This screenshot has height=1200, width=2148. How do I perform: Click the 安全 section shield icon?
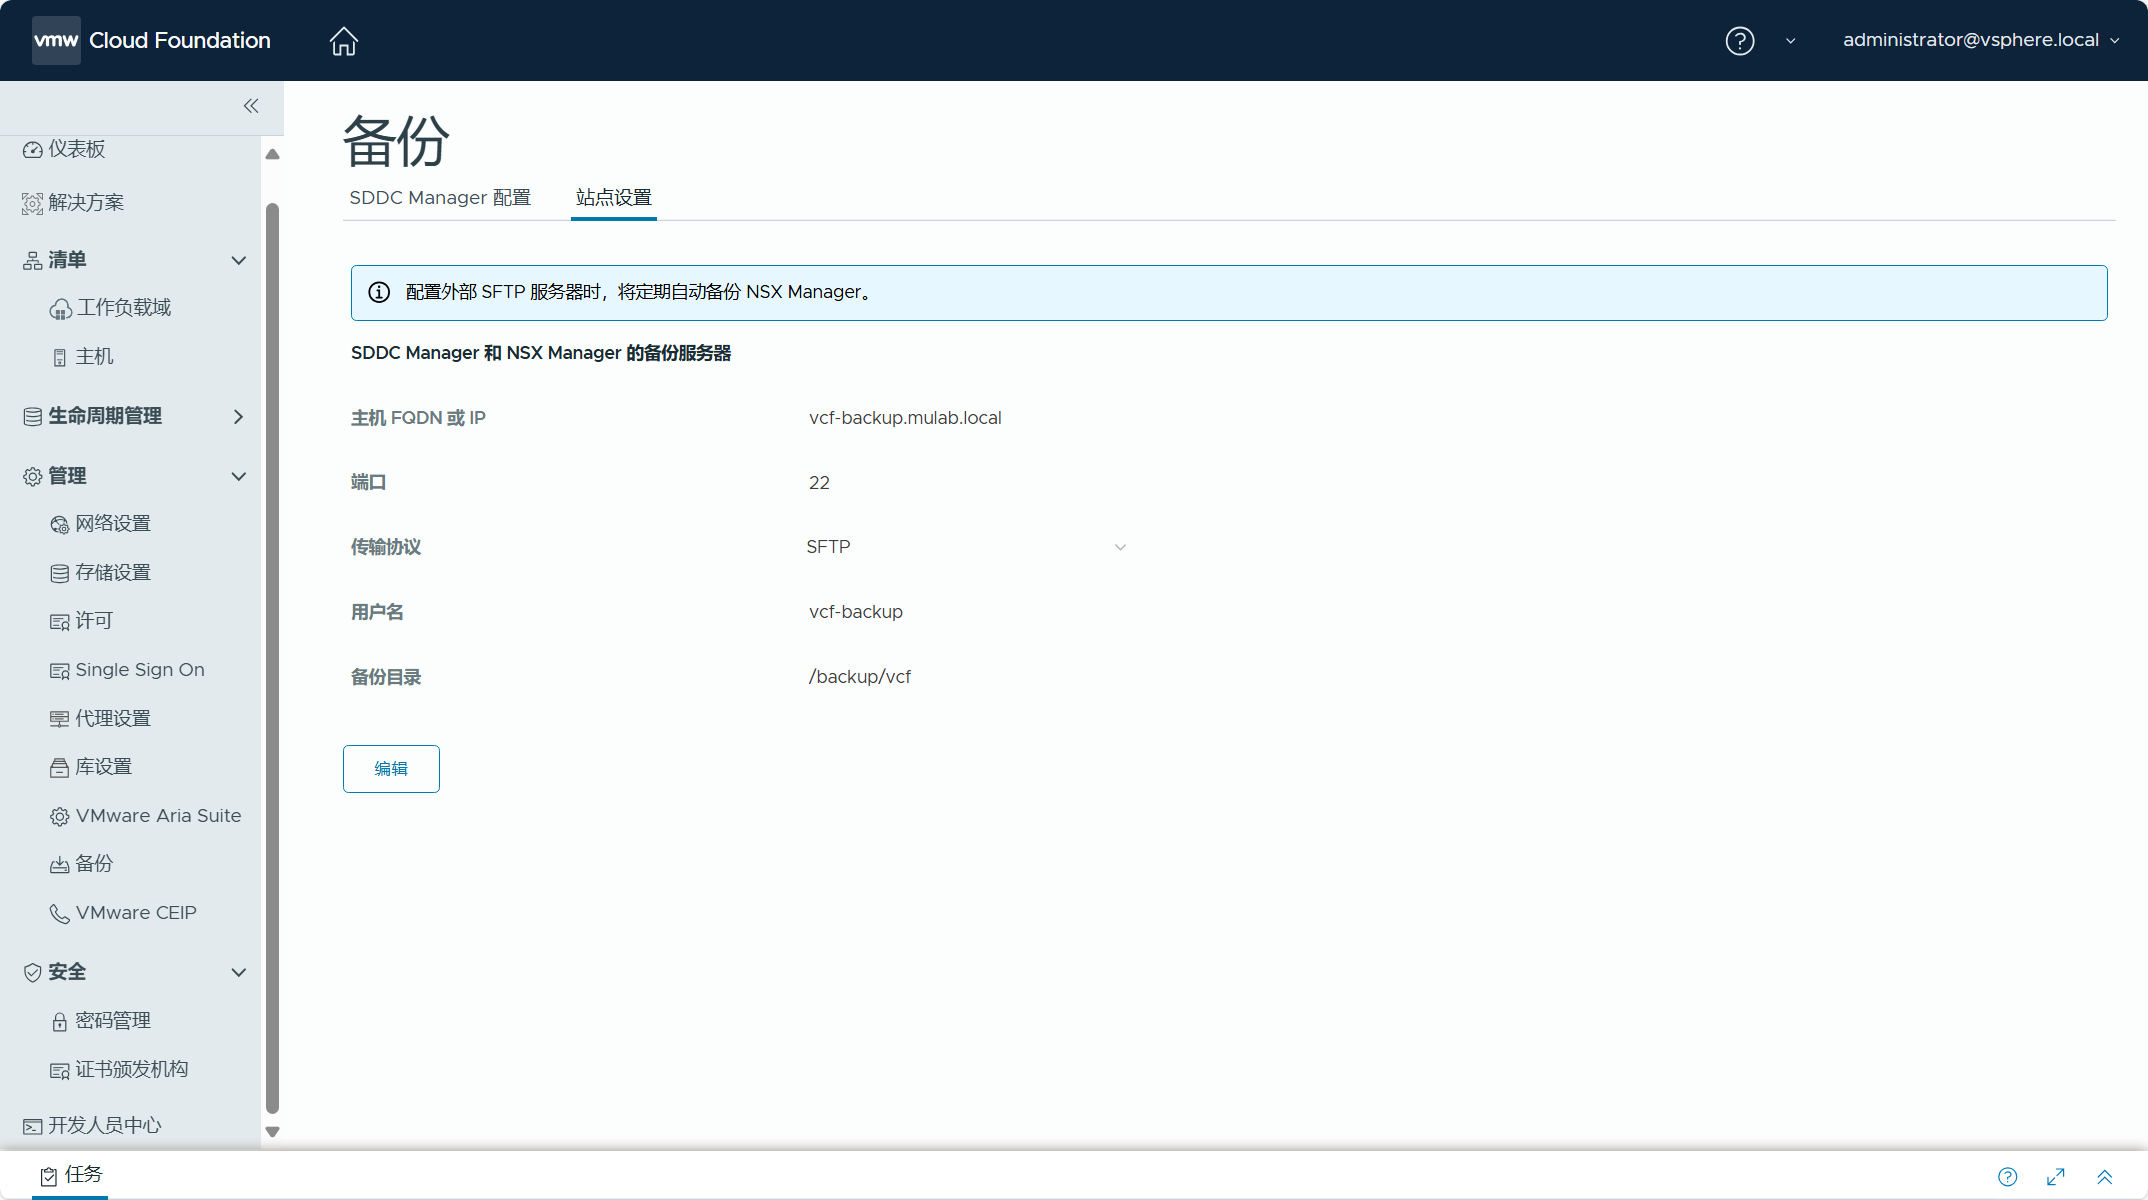point(33,973)
